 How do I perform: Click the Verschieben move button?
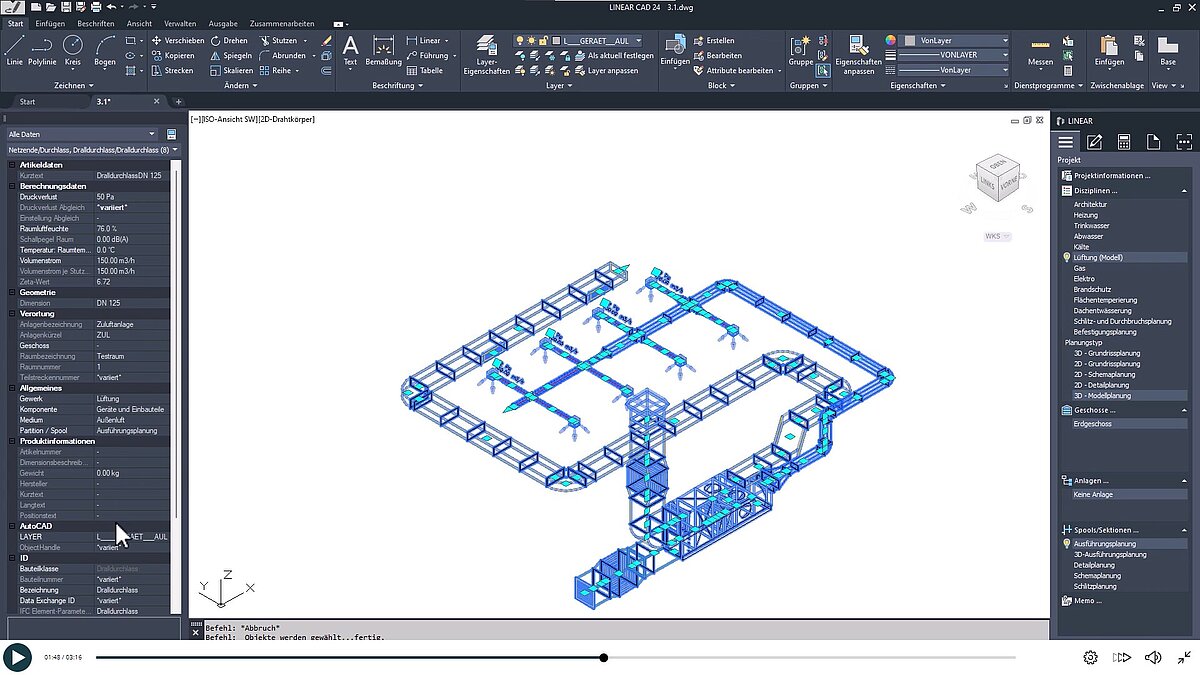click(x=177, y=41)
